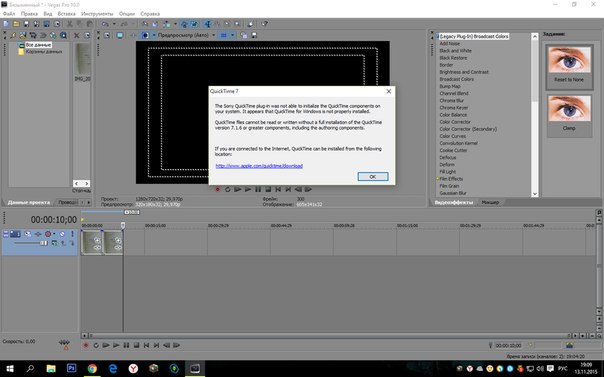Click the effects list scroll down arrow
The width and height of the screenshot is (604, 377).
click(534, 194)
